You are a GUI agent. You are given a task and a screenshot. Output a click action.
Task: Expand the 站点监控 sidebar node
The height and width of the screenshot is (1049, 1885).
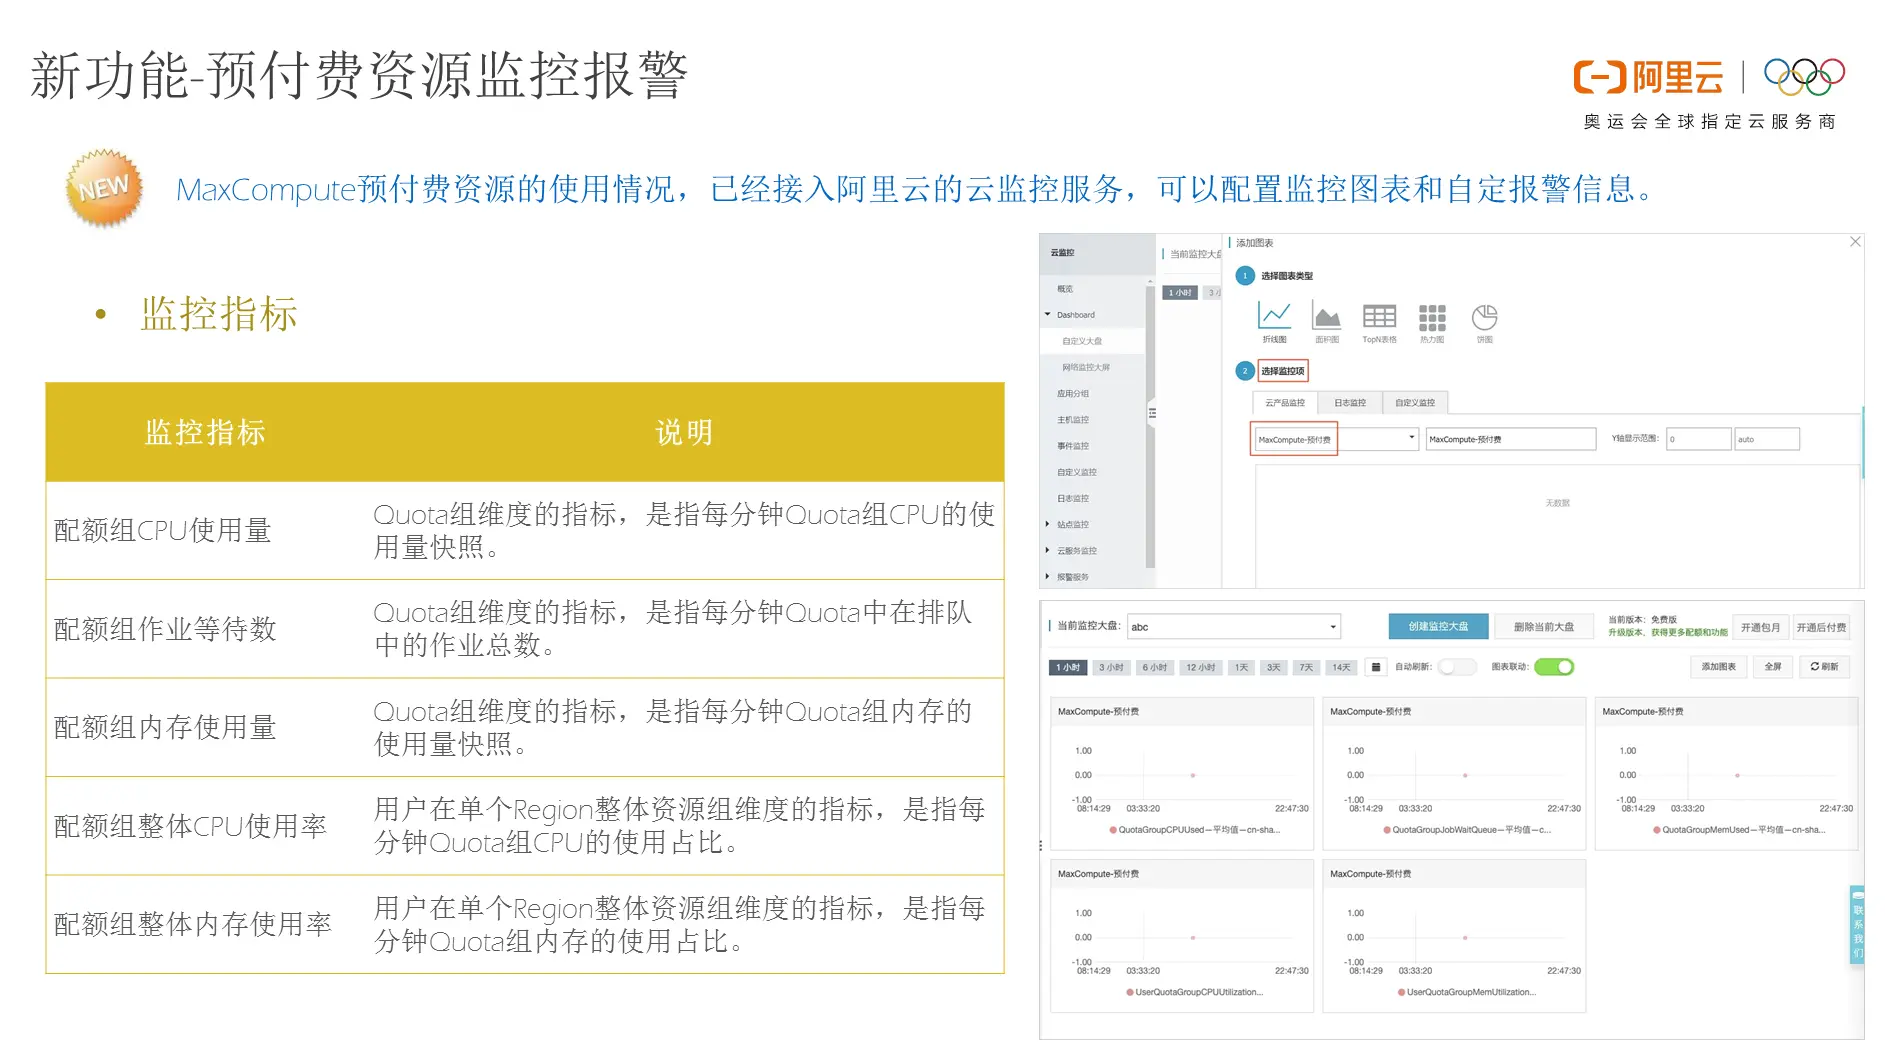pos(1048,524)
